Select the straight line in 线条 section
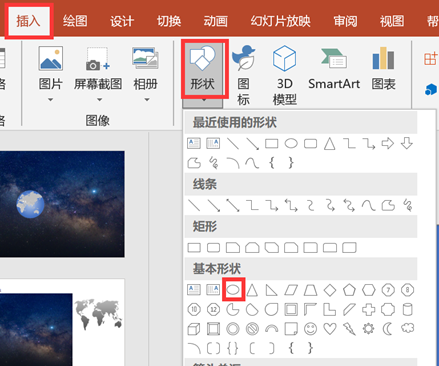439x366 pixels. (x=194, y=205)
